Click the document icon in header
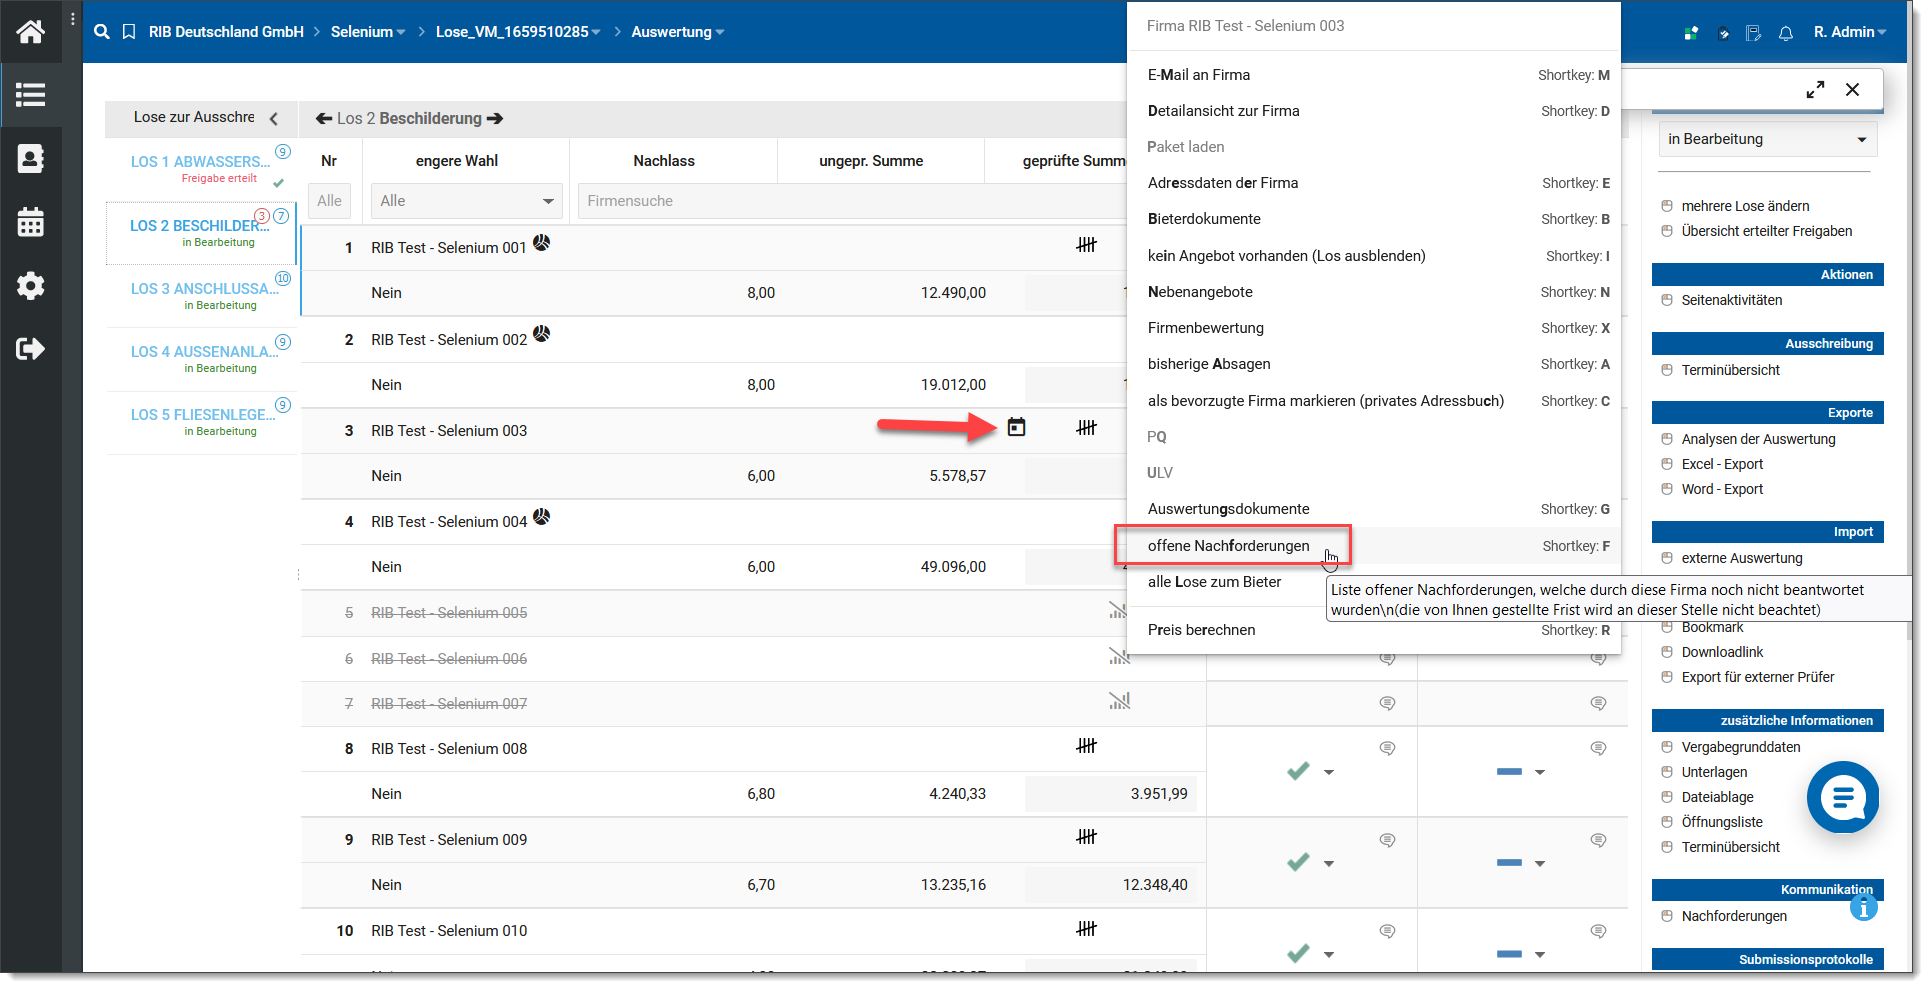The height and width of the screenshot is (988, 1928). coord(1753,33)
